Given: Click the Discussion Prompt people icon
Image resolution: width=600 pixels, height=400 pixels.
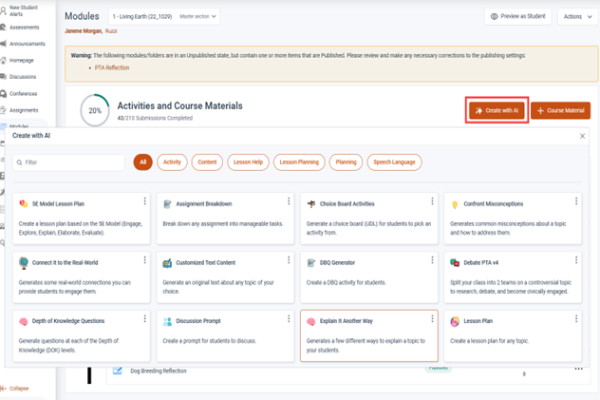Looking at the screenshot, I should 167,322.
